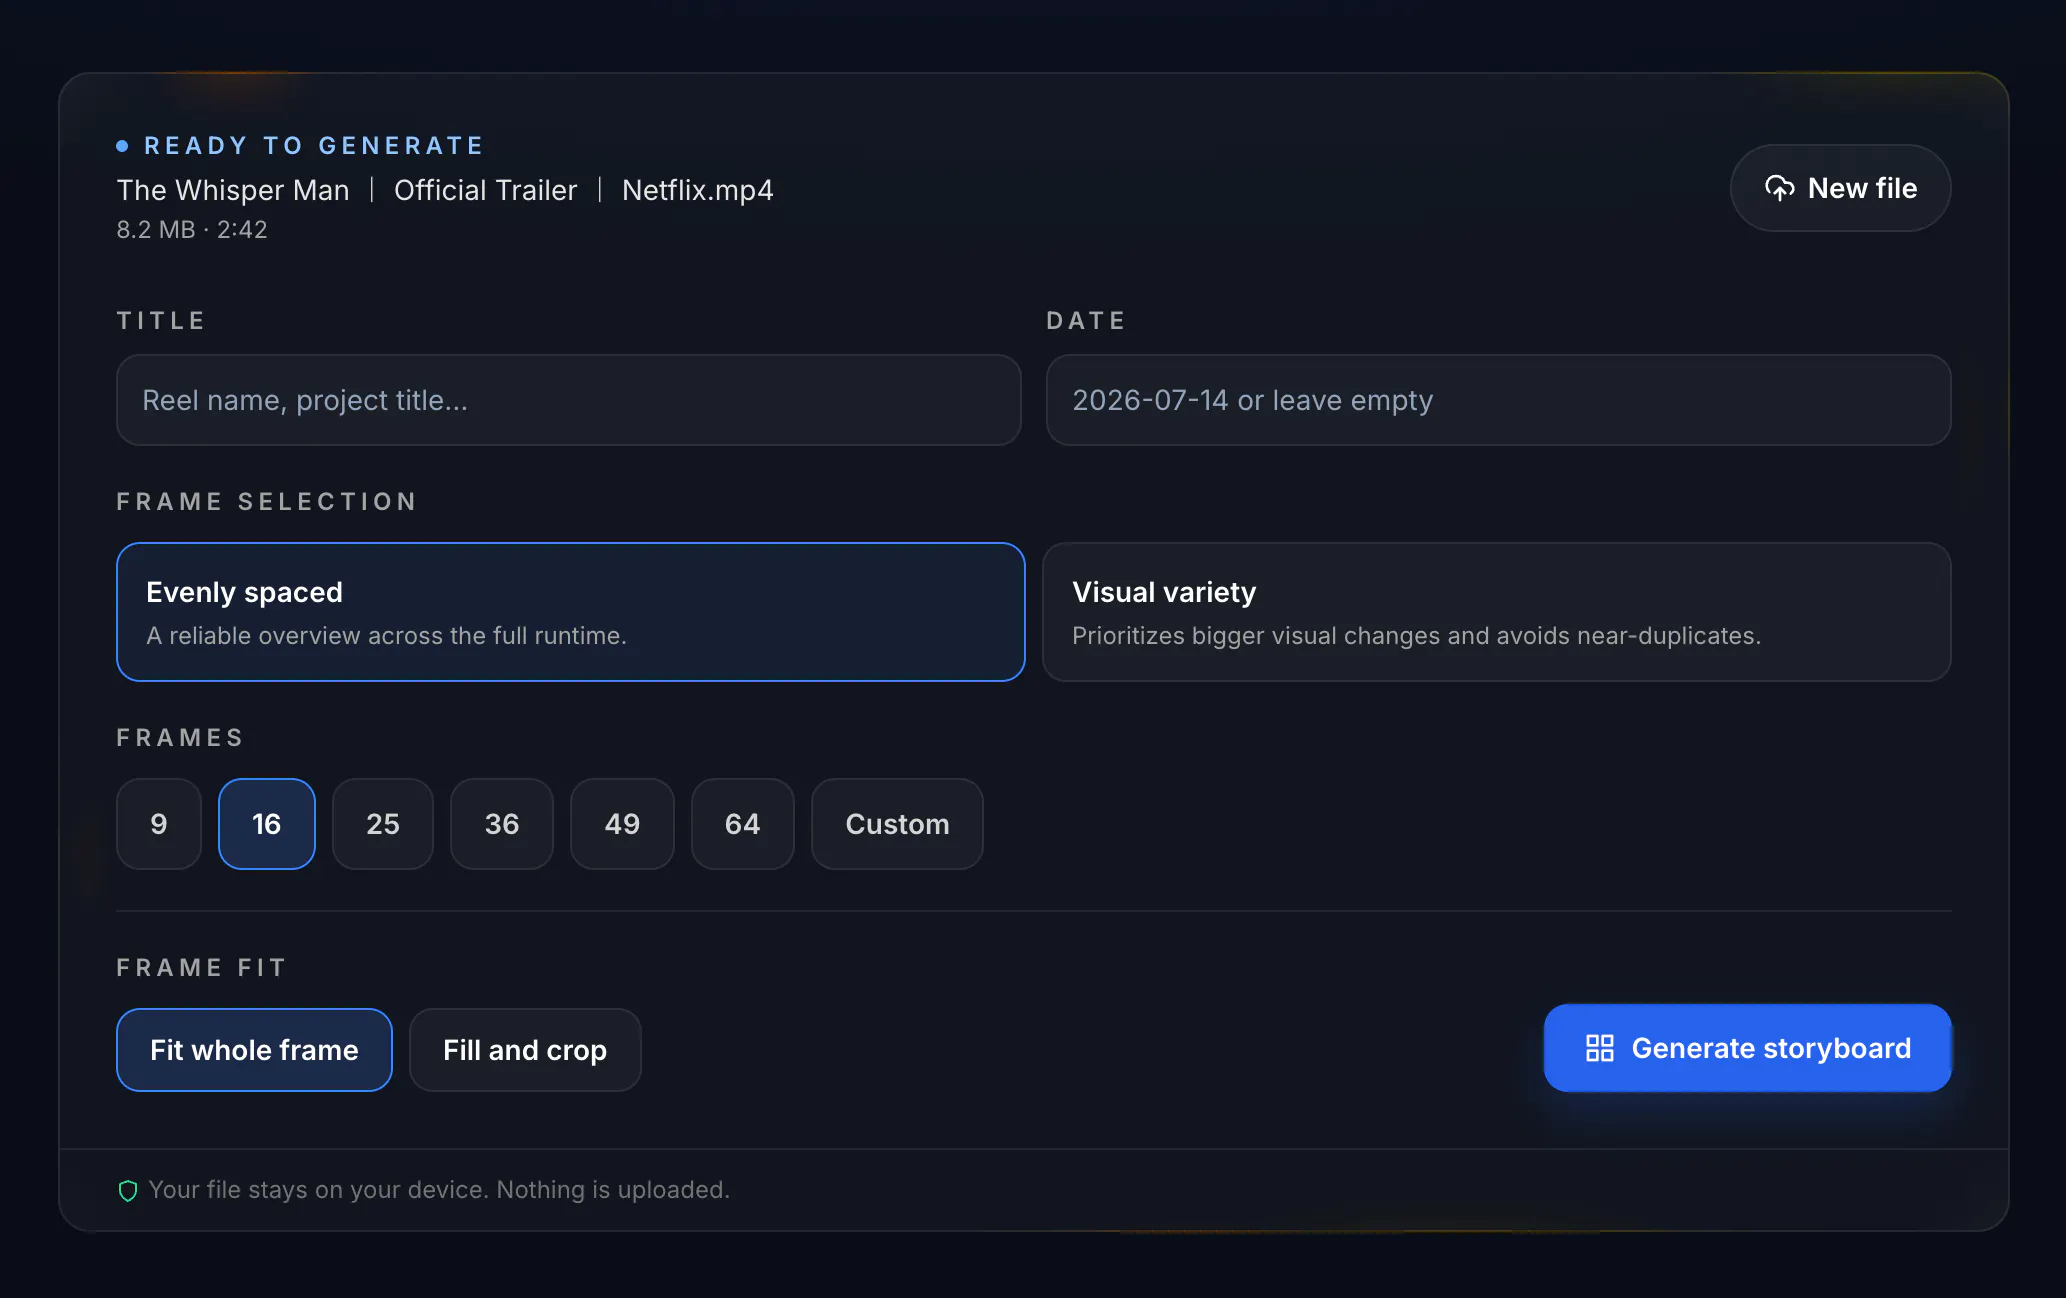
Task: Click the green shield privacy icon
Action: [128, 1190]
